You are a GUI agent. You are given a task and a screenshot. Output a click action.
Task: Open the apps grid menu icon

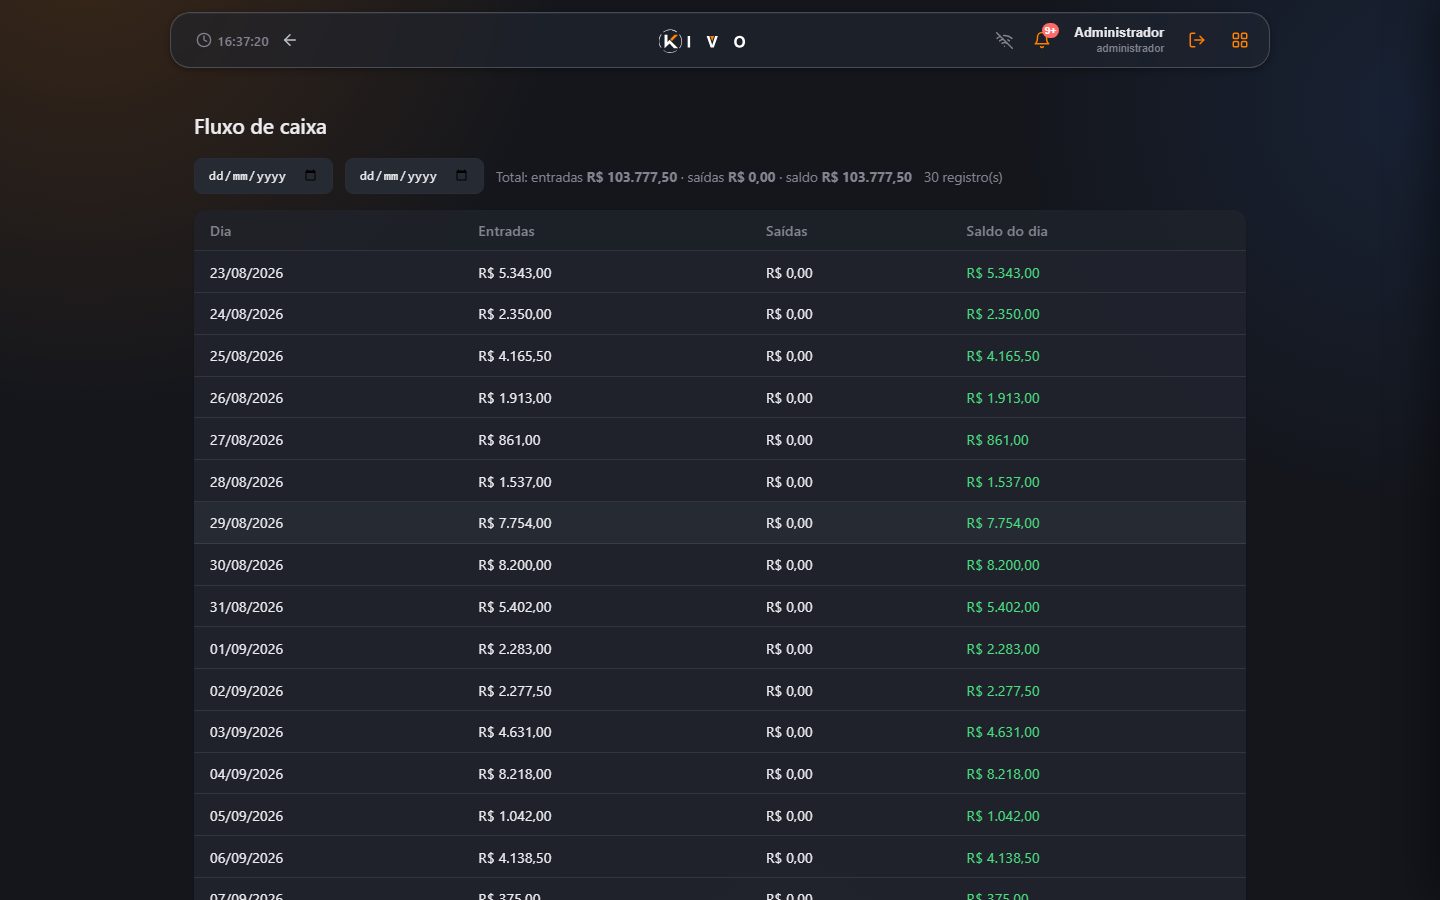coord(1240,40)
